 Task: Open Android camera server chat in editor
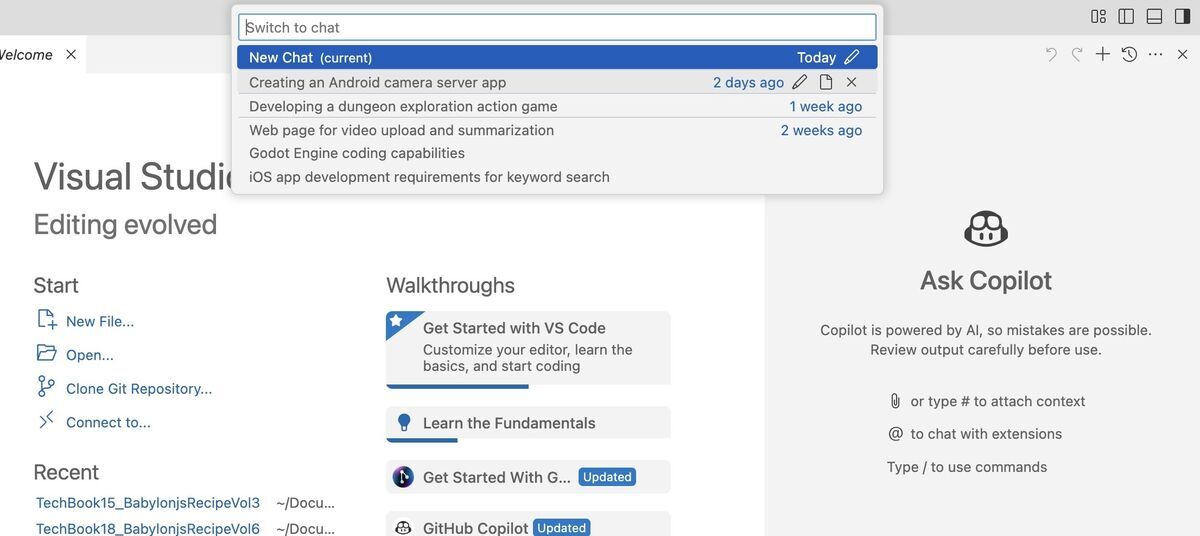click(x=826, y=82)
